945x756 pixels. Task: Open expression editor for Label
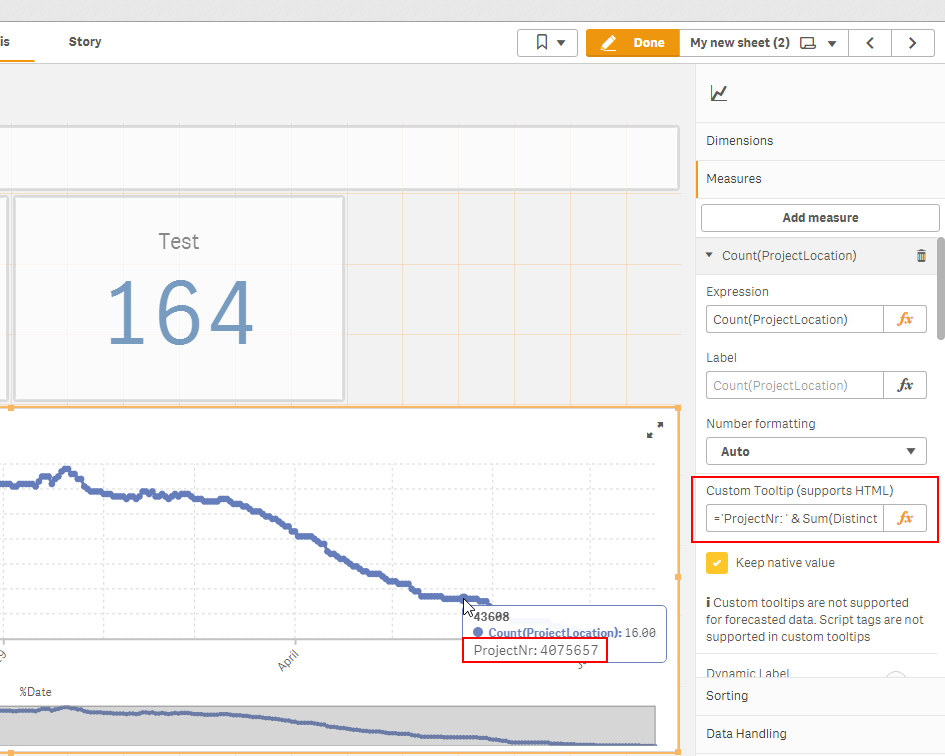pyautogui.click(x=905, y=385)
